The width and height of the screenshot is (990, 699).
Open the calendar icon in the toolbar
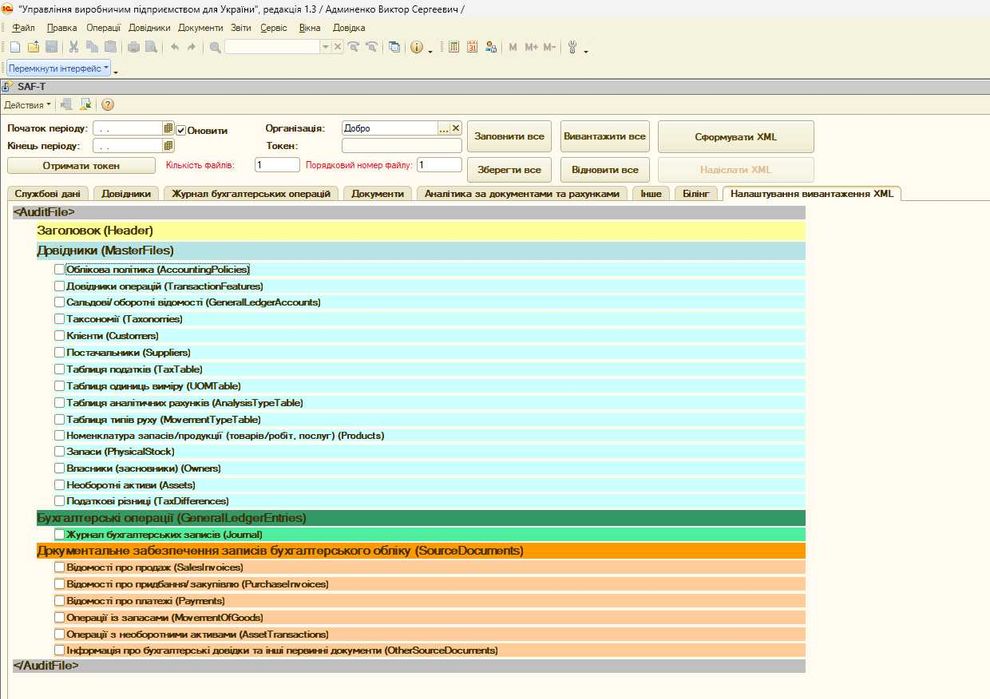click(x=472, y=47)
